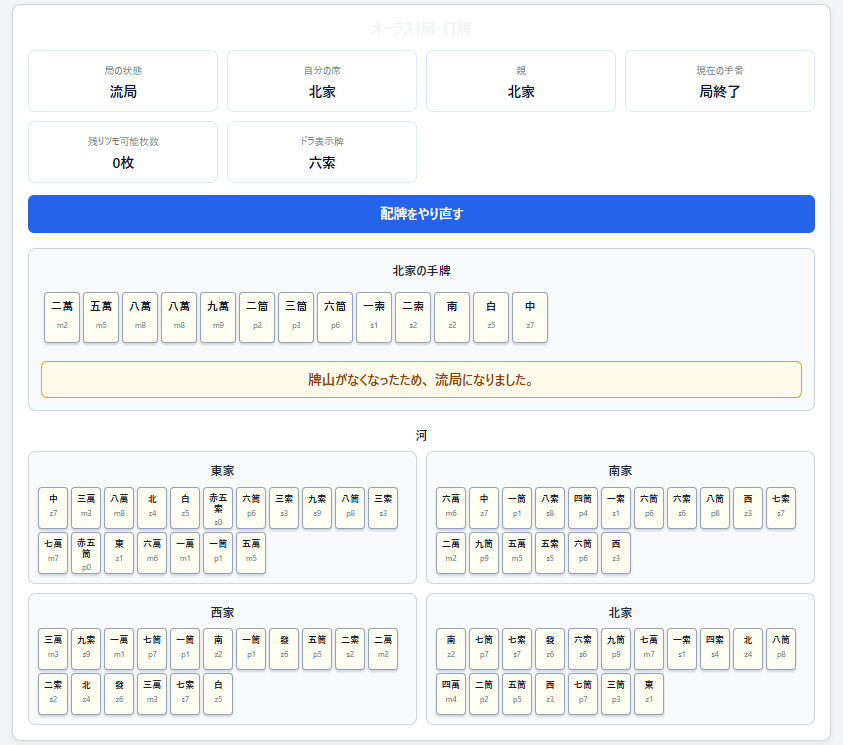Click the 八索 tile in 南家's river
This screenshot has width=843, height=745.
550,508
